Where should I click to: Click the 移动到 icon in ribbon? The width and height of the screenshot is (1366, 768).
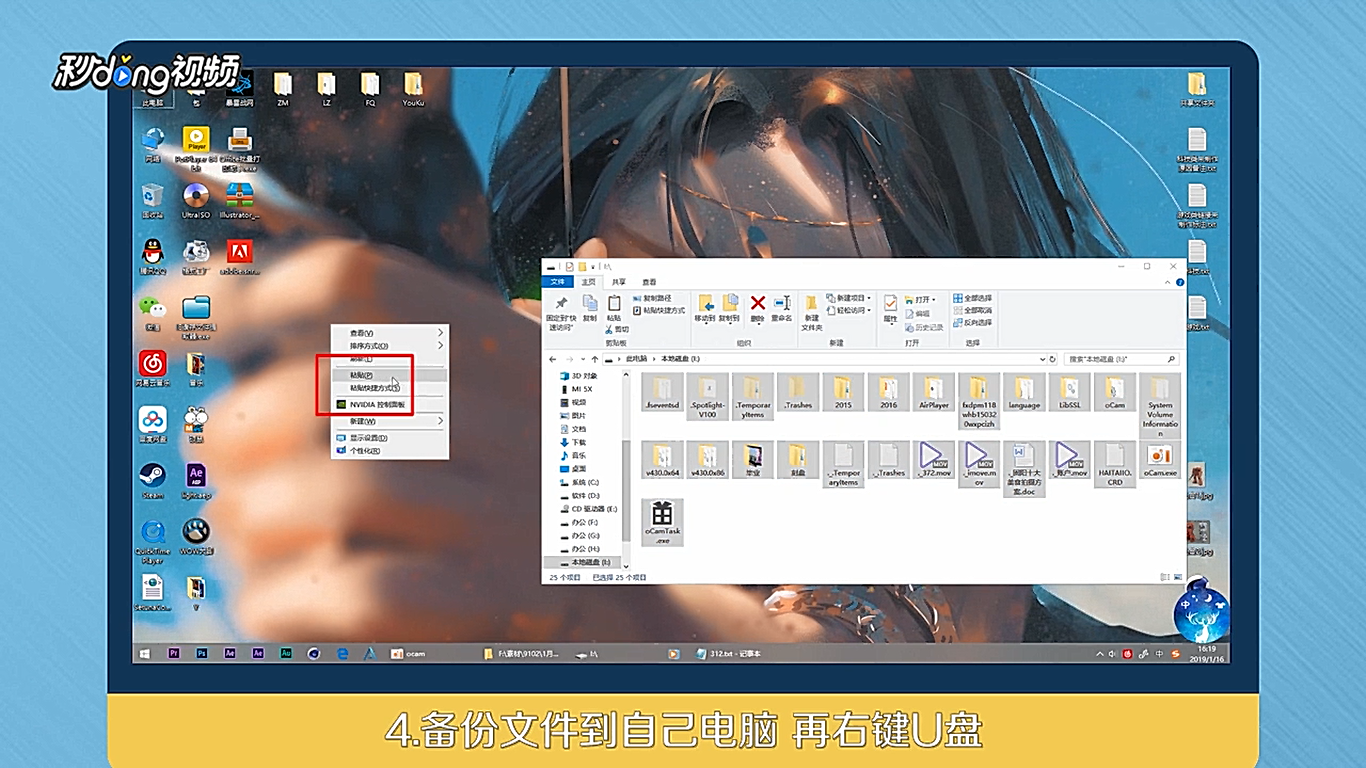pos(706,303)
